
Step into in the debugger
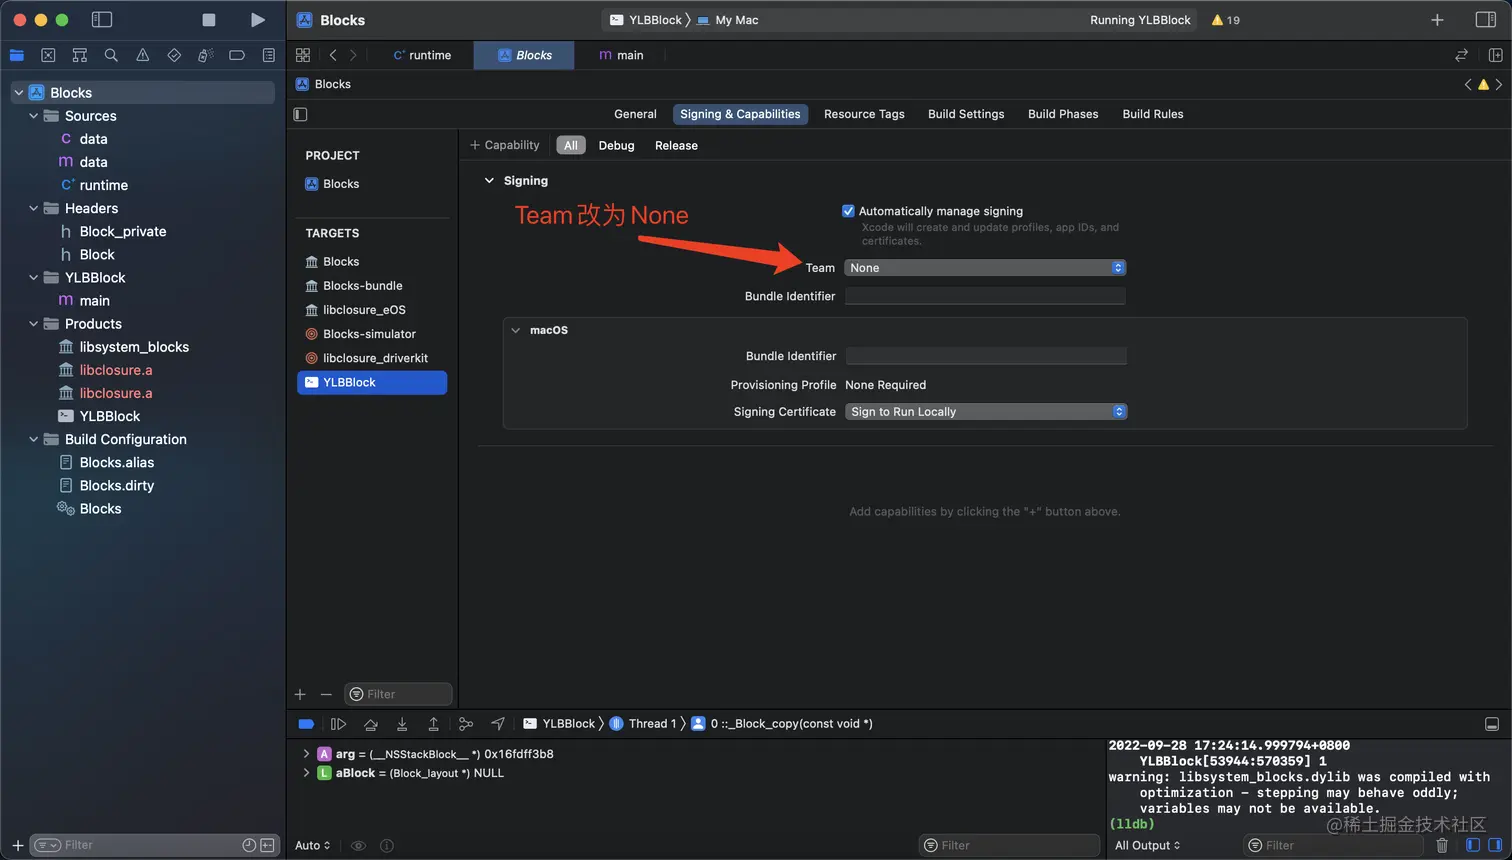[x=402, y=724]
